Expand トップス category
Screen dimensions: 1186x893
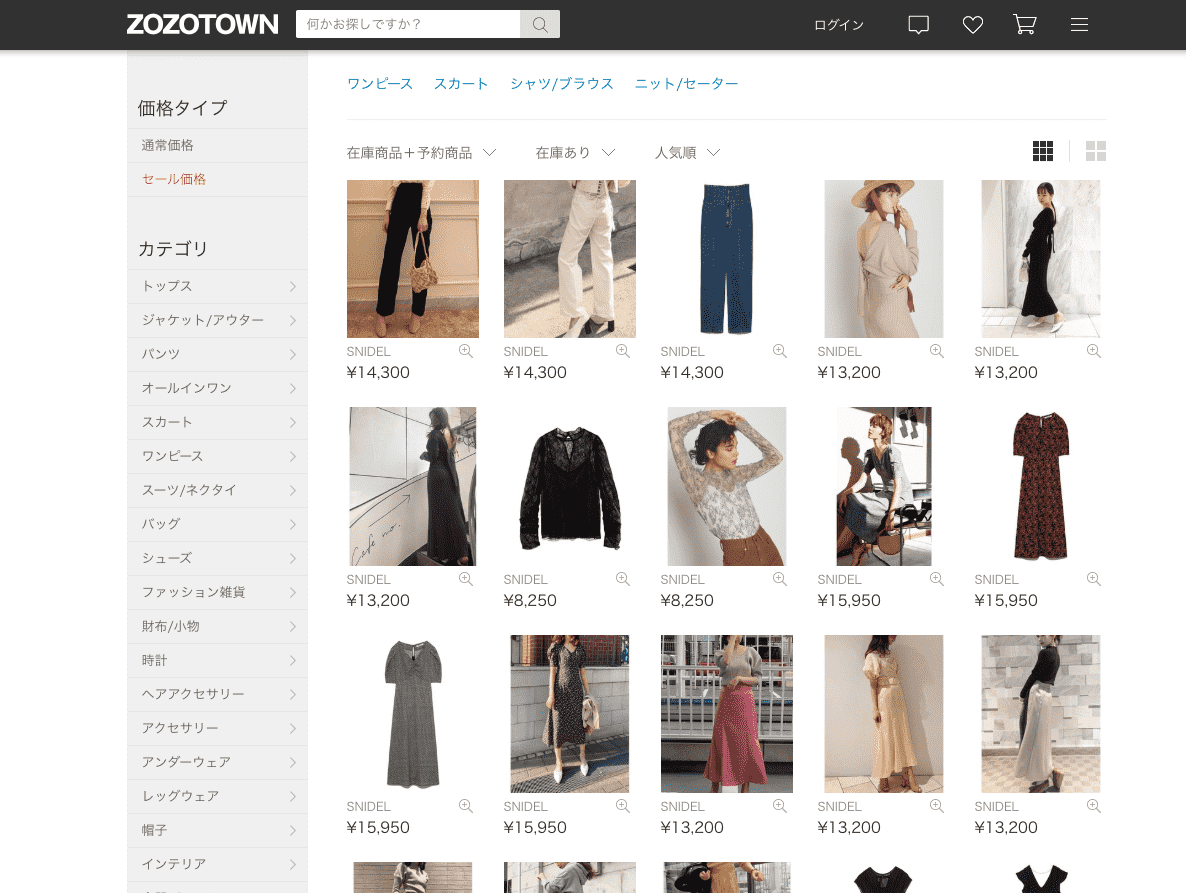point(218,287)
